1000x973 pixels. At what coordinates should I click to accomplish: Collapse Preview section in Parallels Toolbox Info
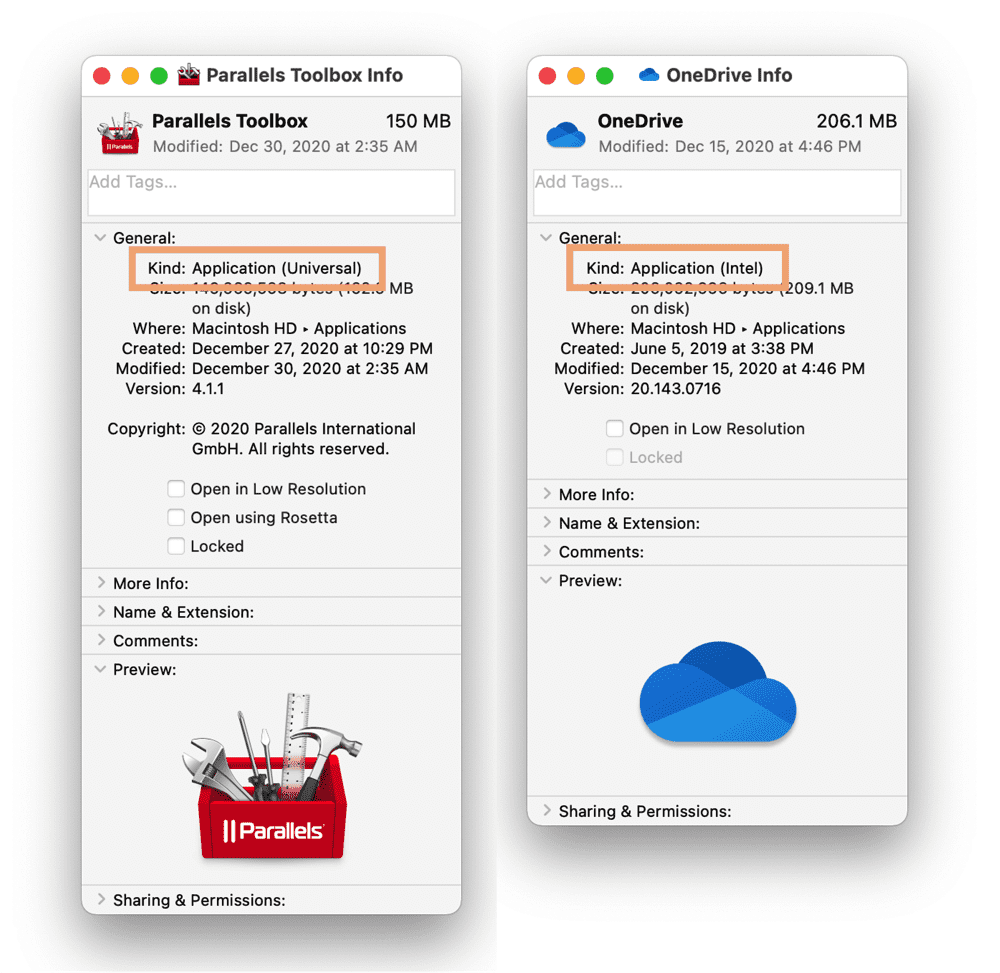(100, 669)
